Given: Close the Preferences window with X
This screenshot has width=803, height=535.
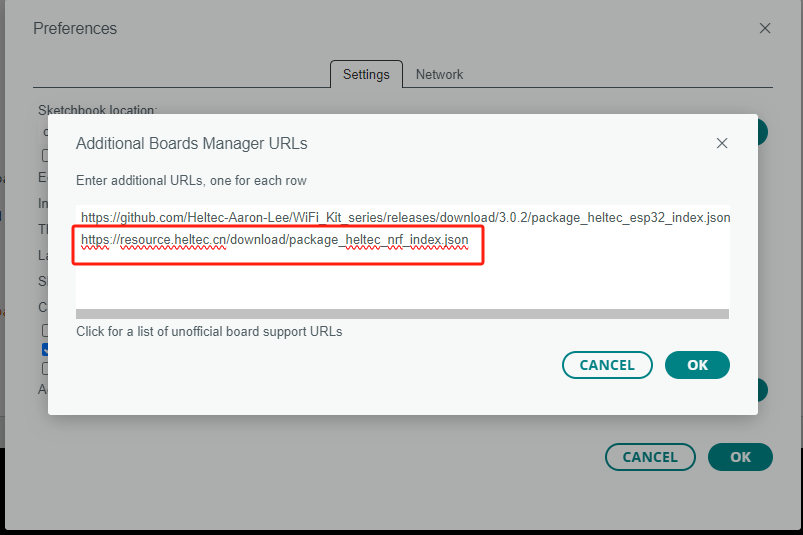Looking at the screenshot, I should 765,29.
